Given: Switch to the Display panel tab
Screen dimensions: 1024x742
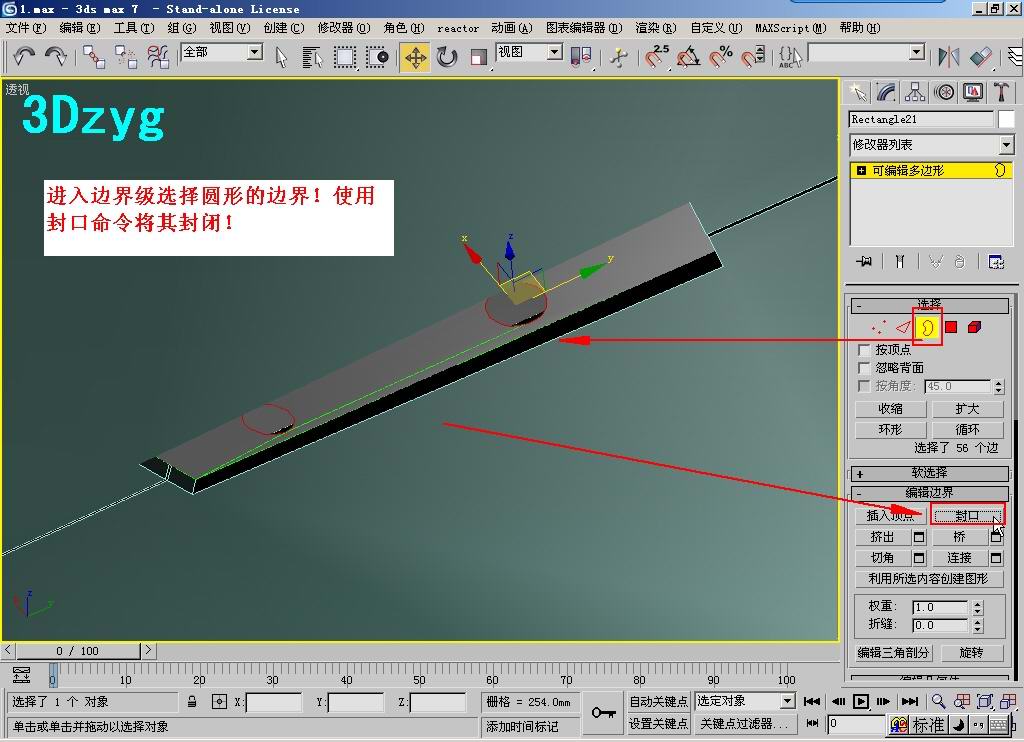Looking at the screenshot, I should pyautogui.click(x=973, y=92).
